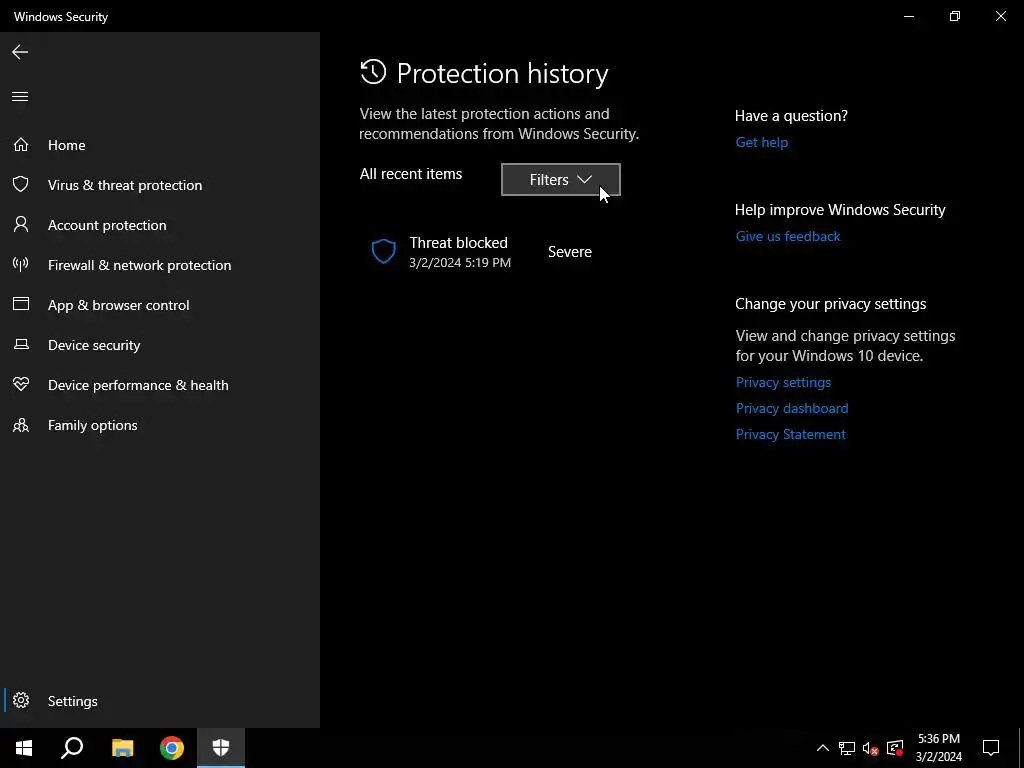Minimize the Windows Security window
Screen dimensions: 1024x768
(908, 16)
